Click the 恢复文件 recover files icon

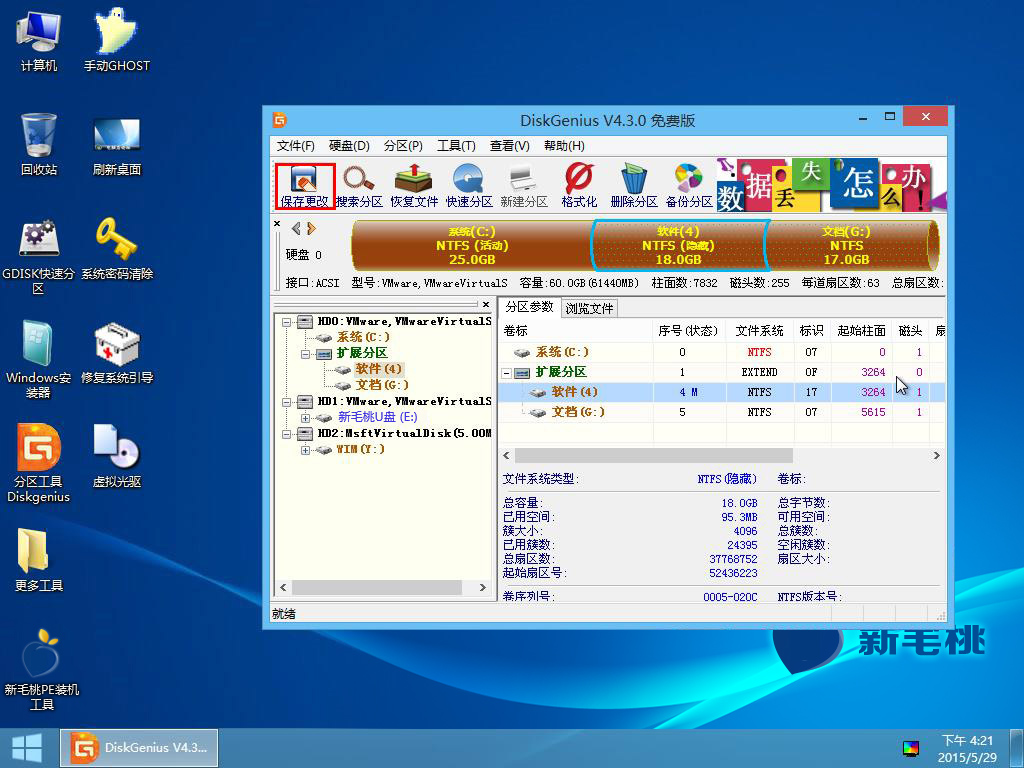coord(414,186)
